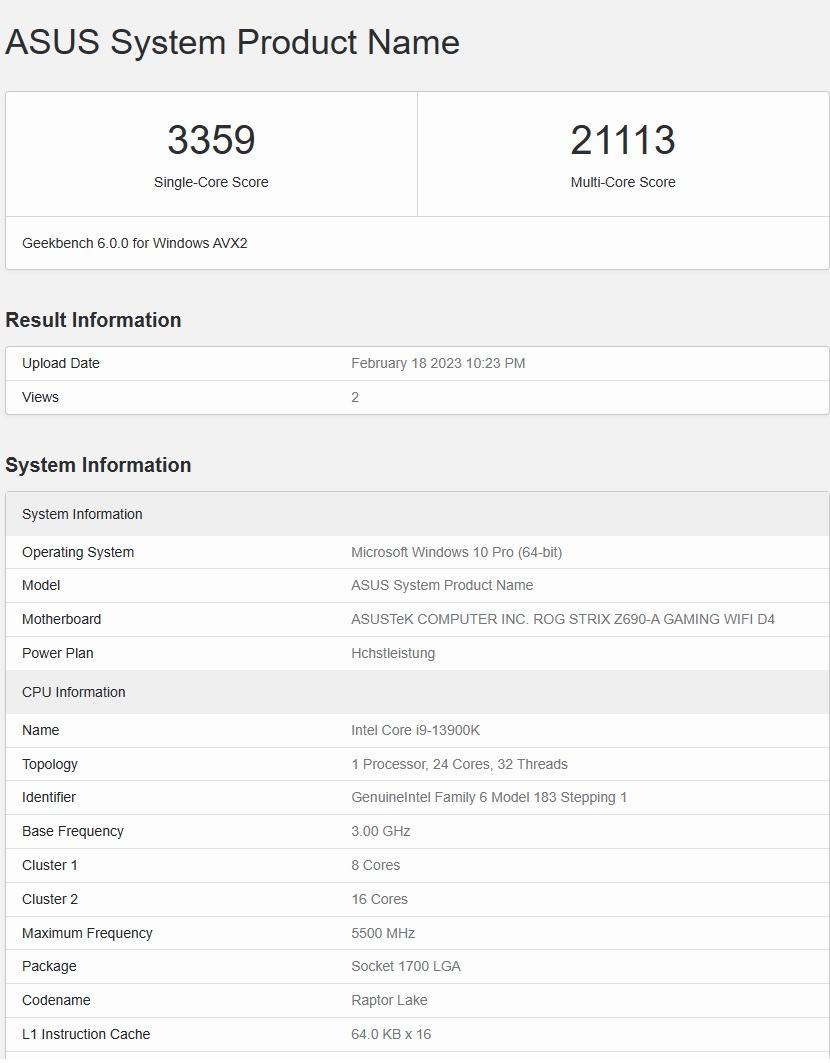Select 1 Processor, 24 Cores, 32 Threads
The height and width of the screenshot is (1063, 830).
460,764
